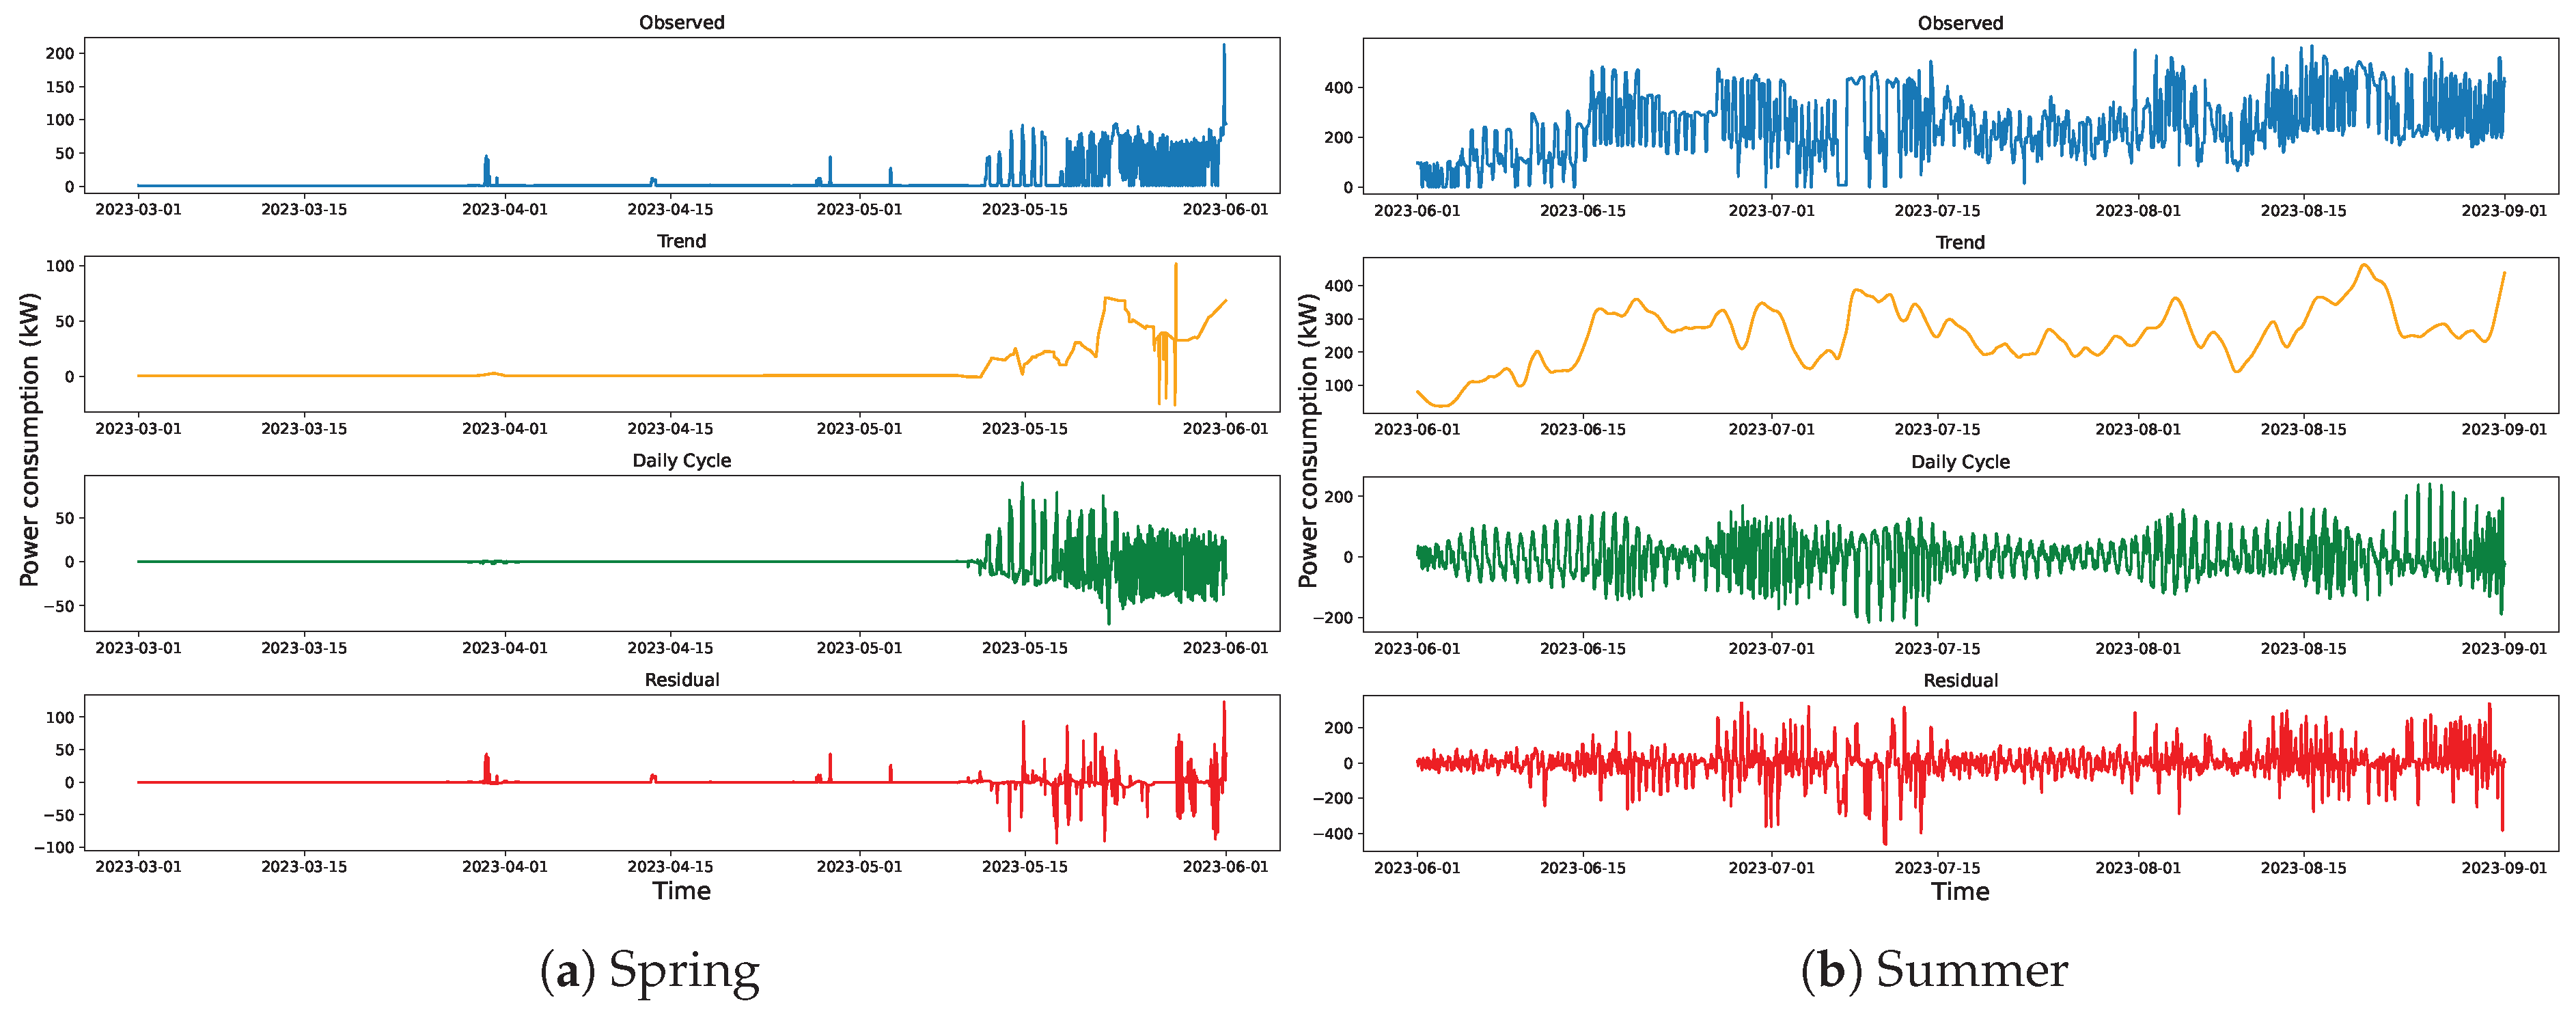
Task: Click "2023-04-01" tick of Spring Observed plot
Action: [x=505, y=209]
